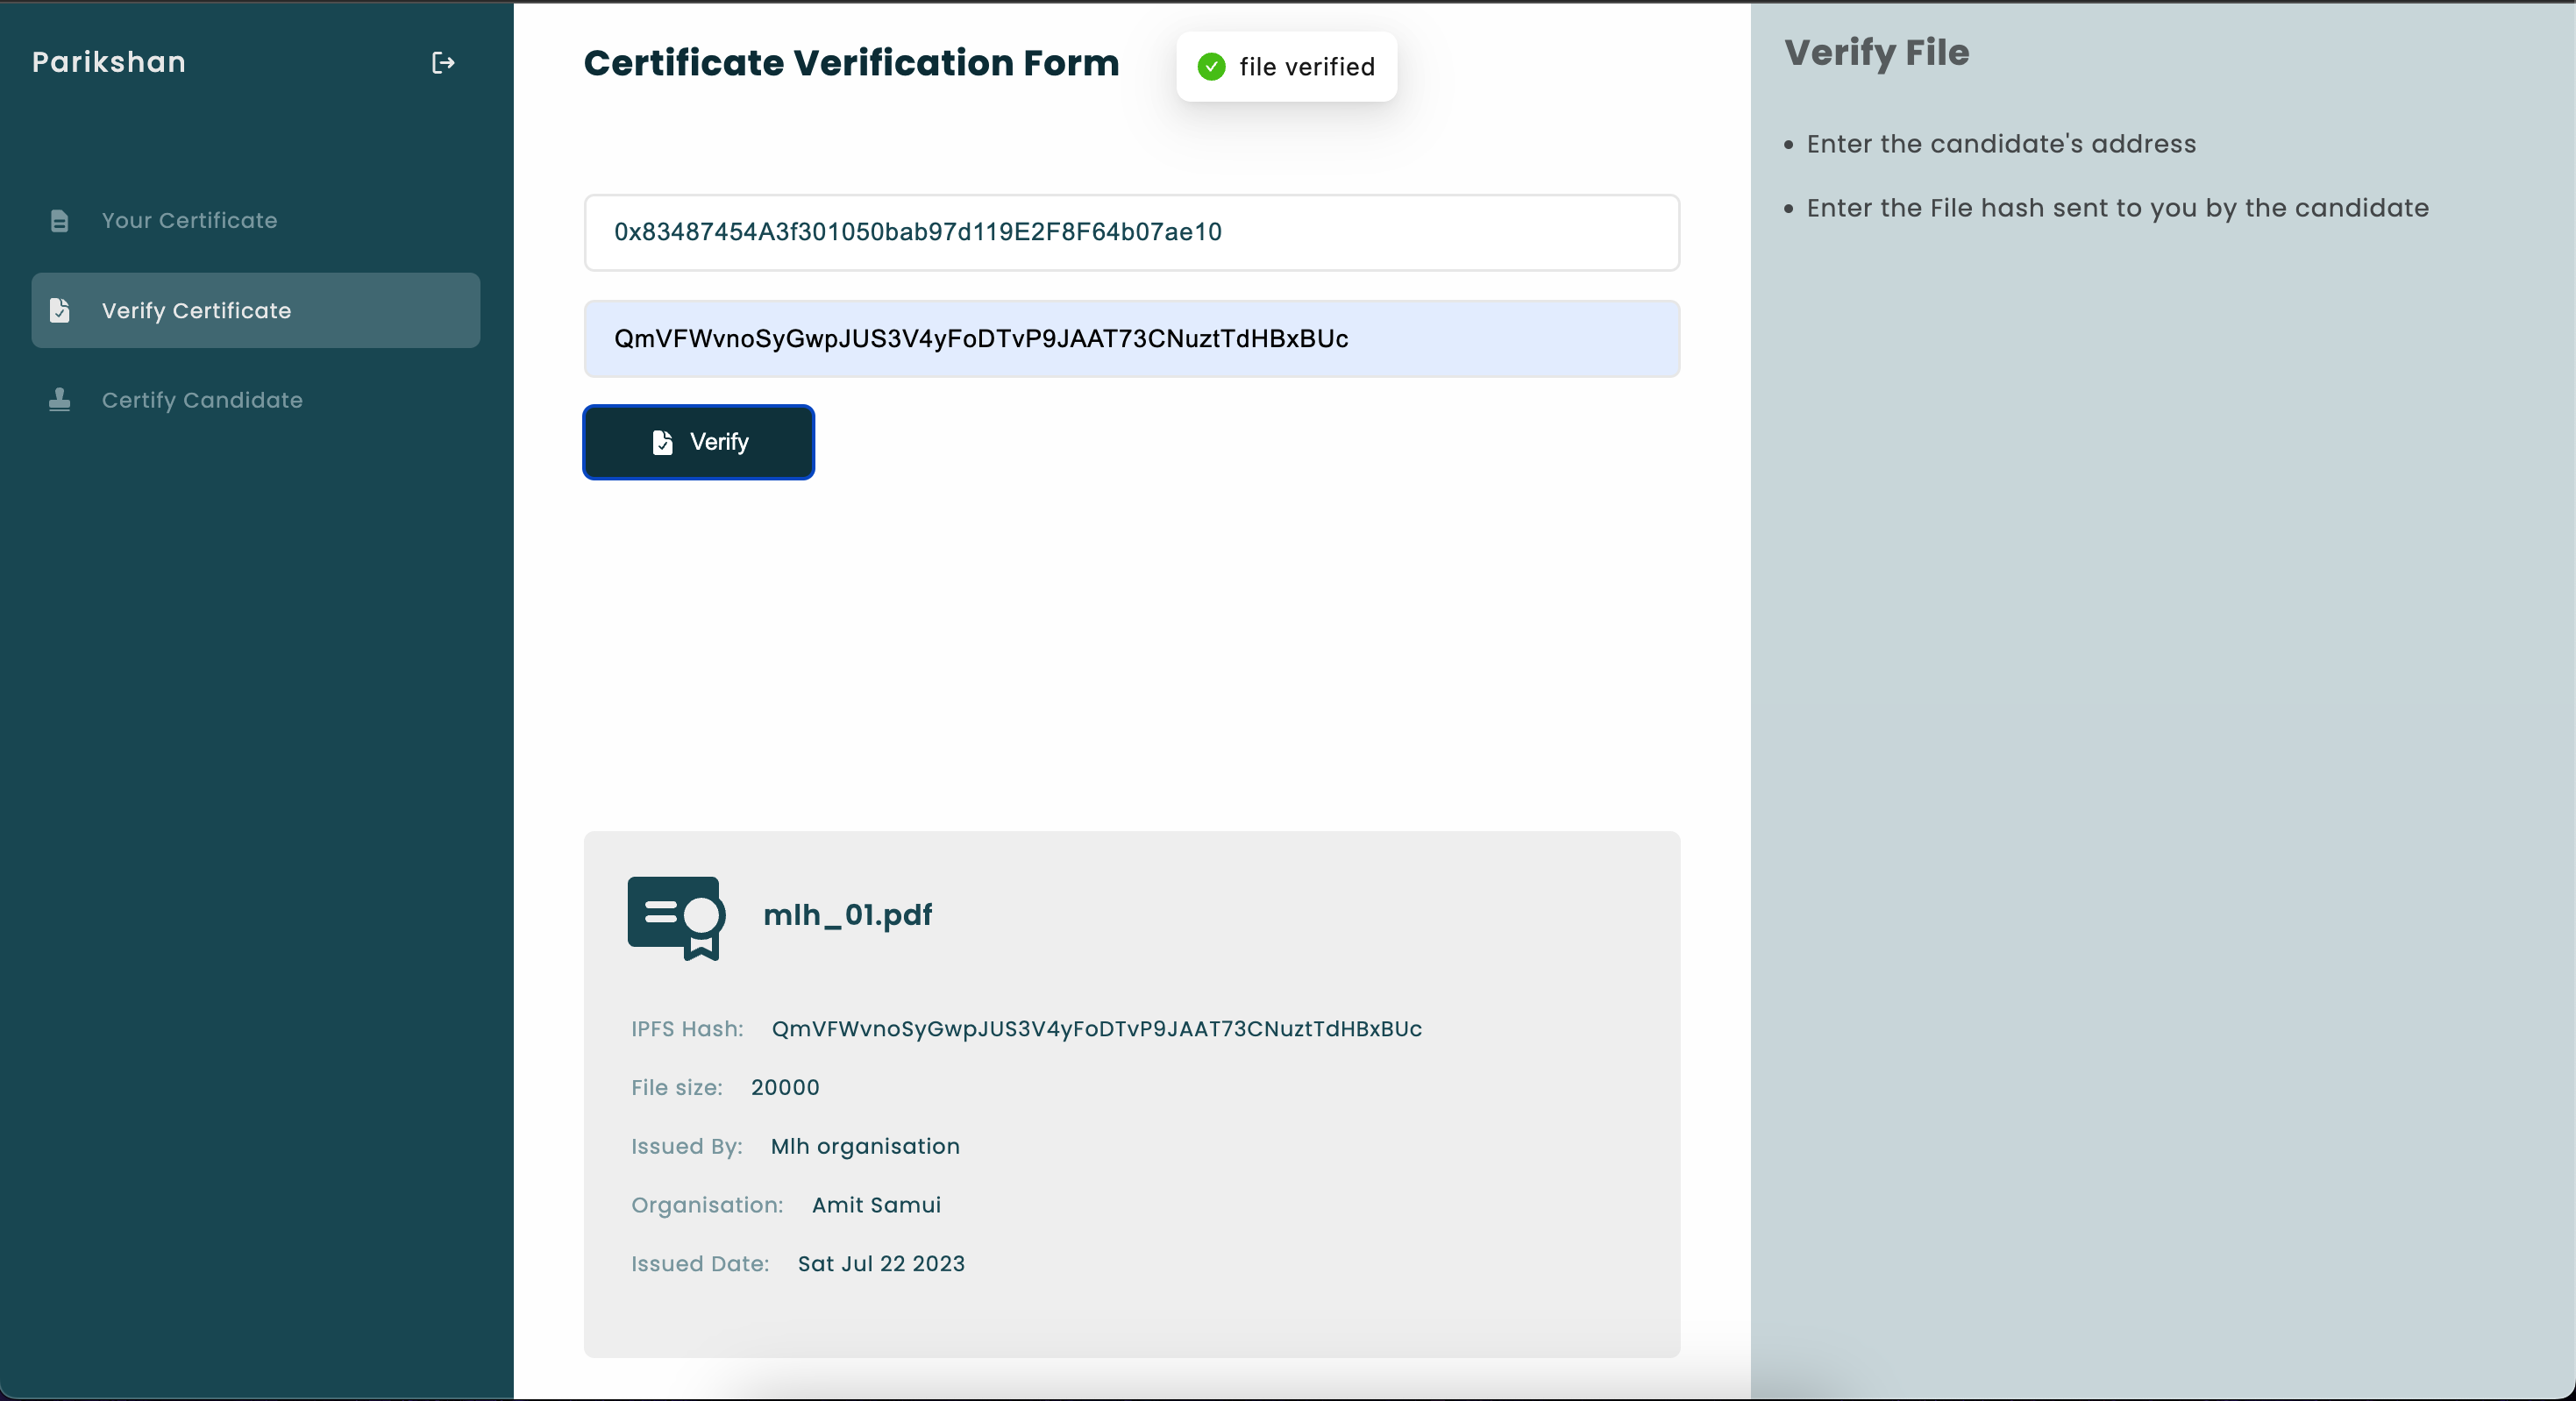Click the Verify File panel heading
This screenshot has width=2576, height=1401.
pos(1876,52)
